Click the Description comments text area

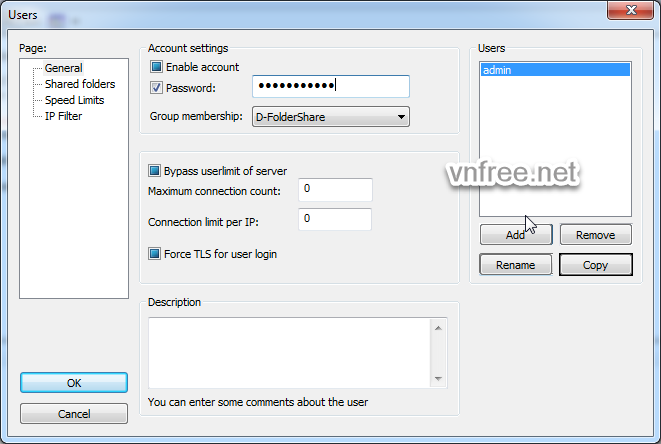coord(290,352)
